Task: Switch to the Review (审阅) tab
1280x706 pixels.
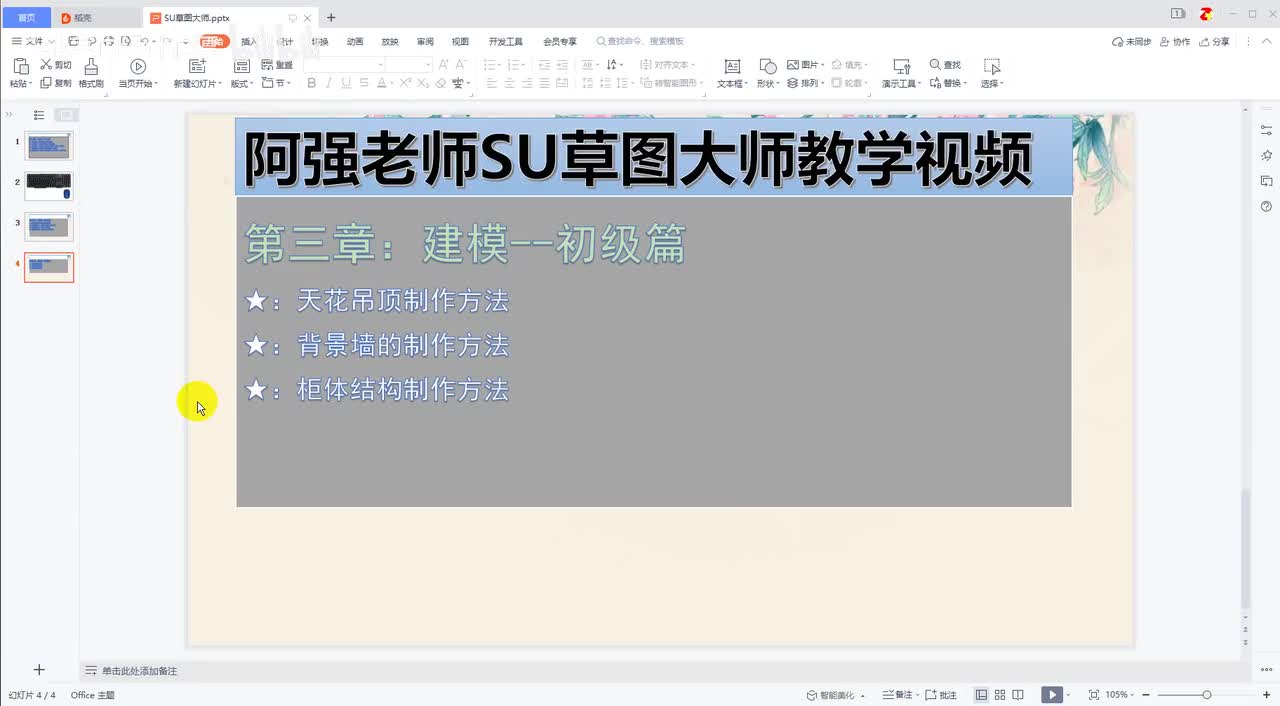Action: pos(425,41)
